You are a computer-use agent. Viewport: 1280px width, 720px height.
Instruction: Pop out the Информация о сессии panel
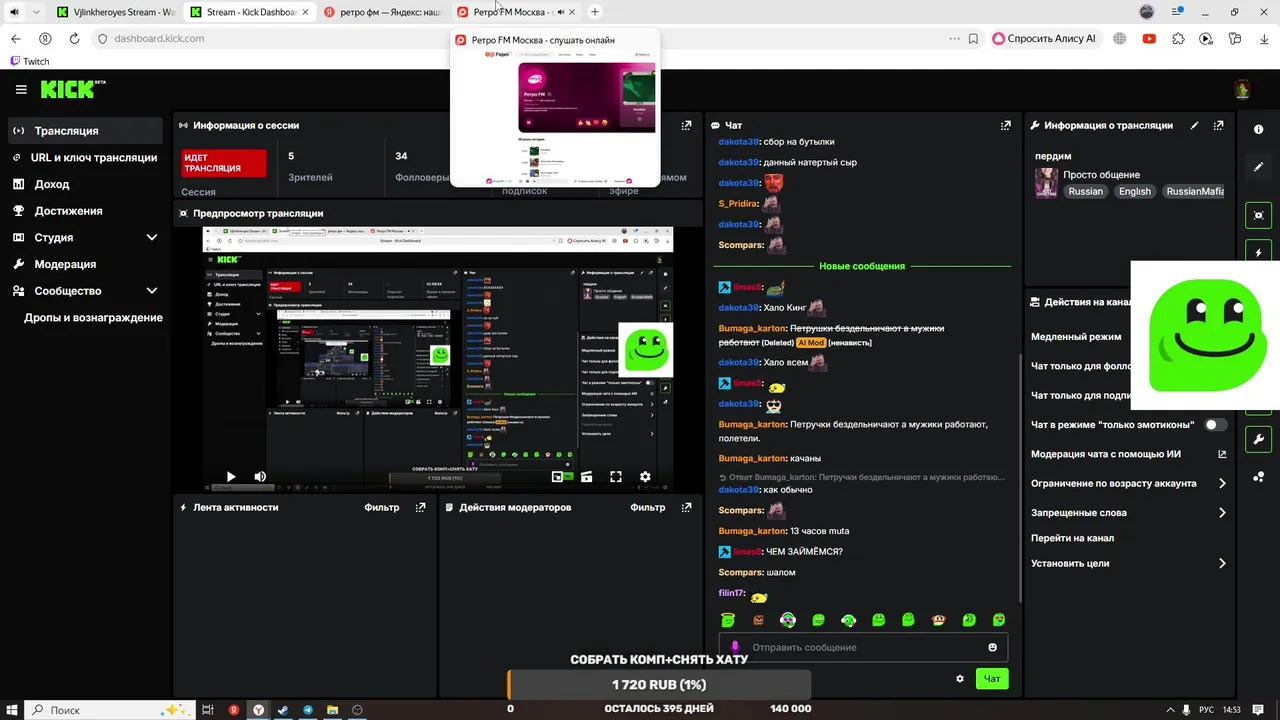click(x=686, y=126)
